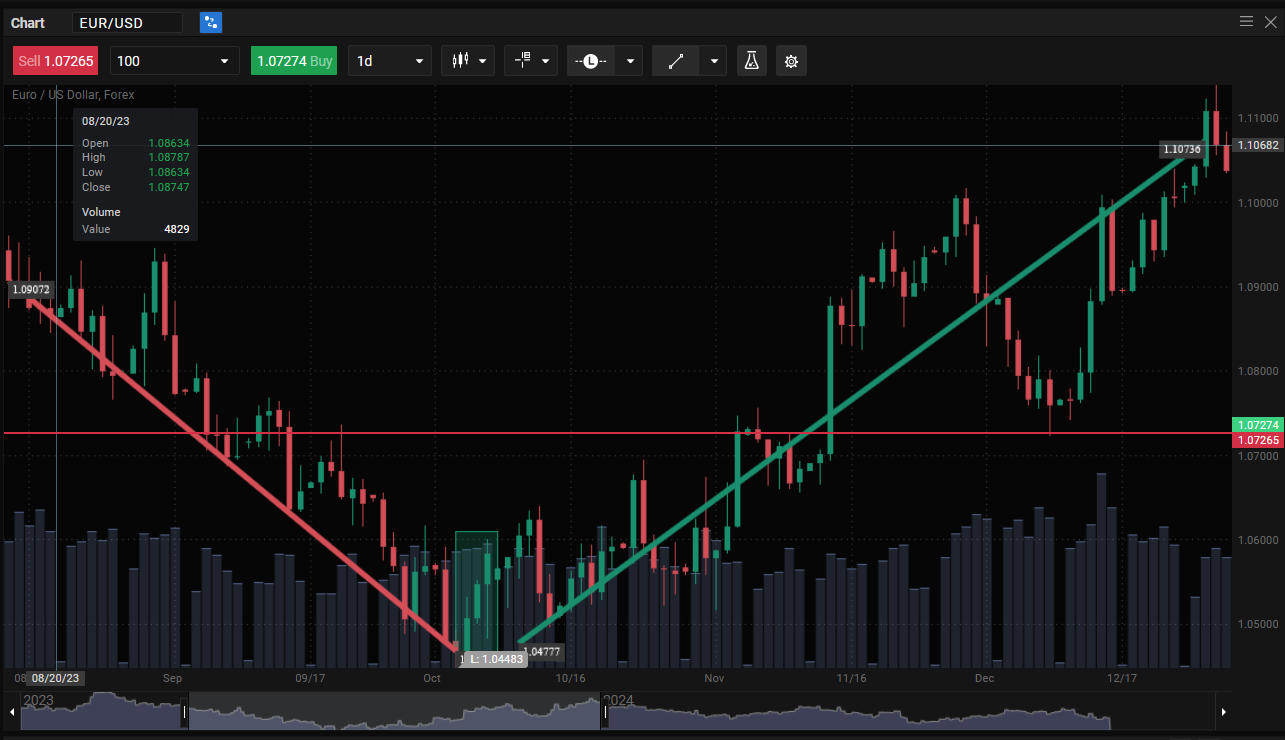Click the blue symbol link icon

click(x=211, y=22)
